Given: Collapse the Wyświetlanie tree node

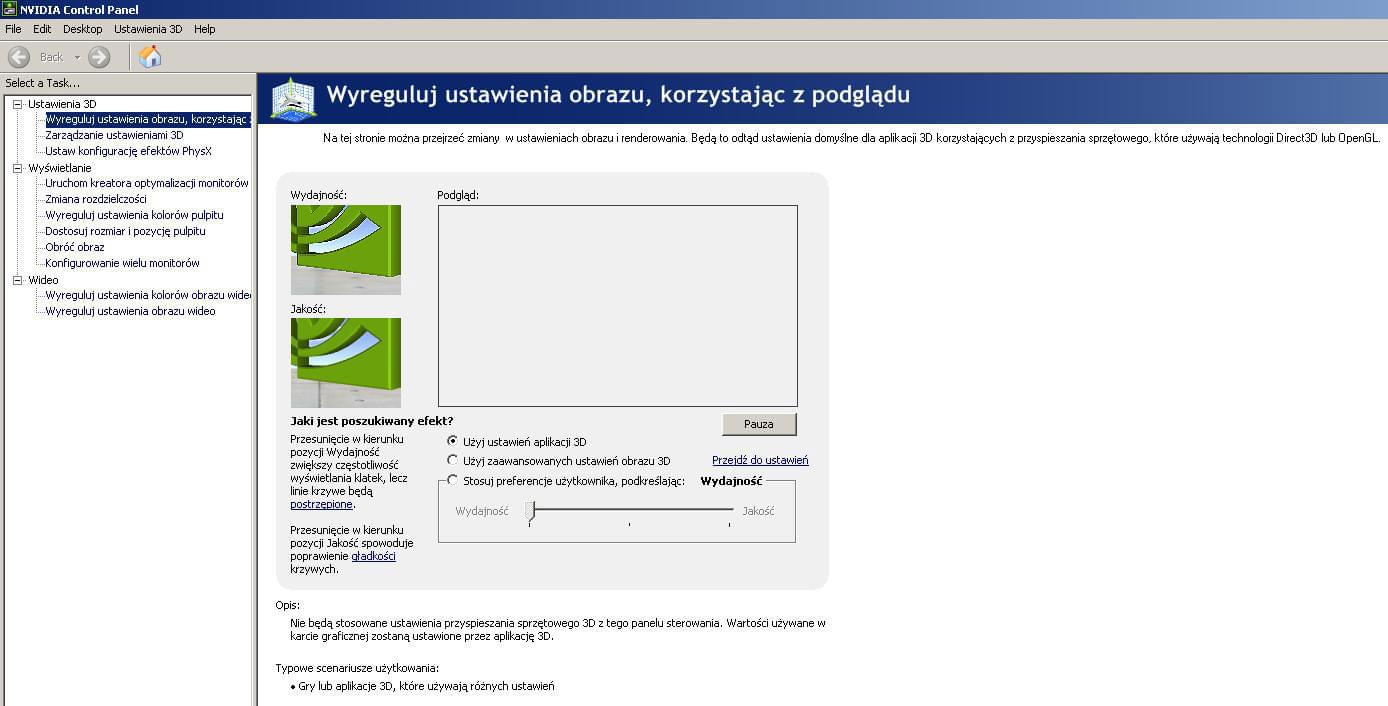Looking at the screenshot, I should pyautogui.click(x=17, y=168).
